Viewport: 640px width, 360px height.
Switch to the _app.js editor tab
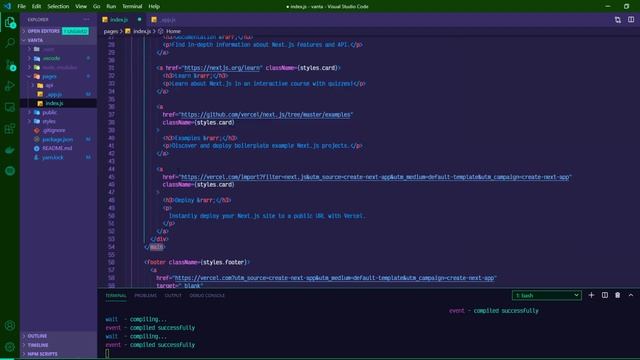point(166,20)
